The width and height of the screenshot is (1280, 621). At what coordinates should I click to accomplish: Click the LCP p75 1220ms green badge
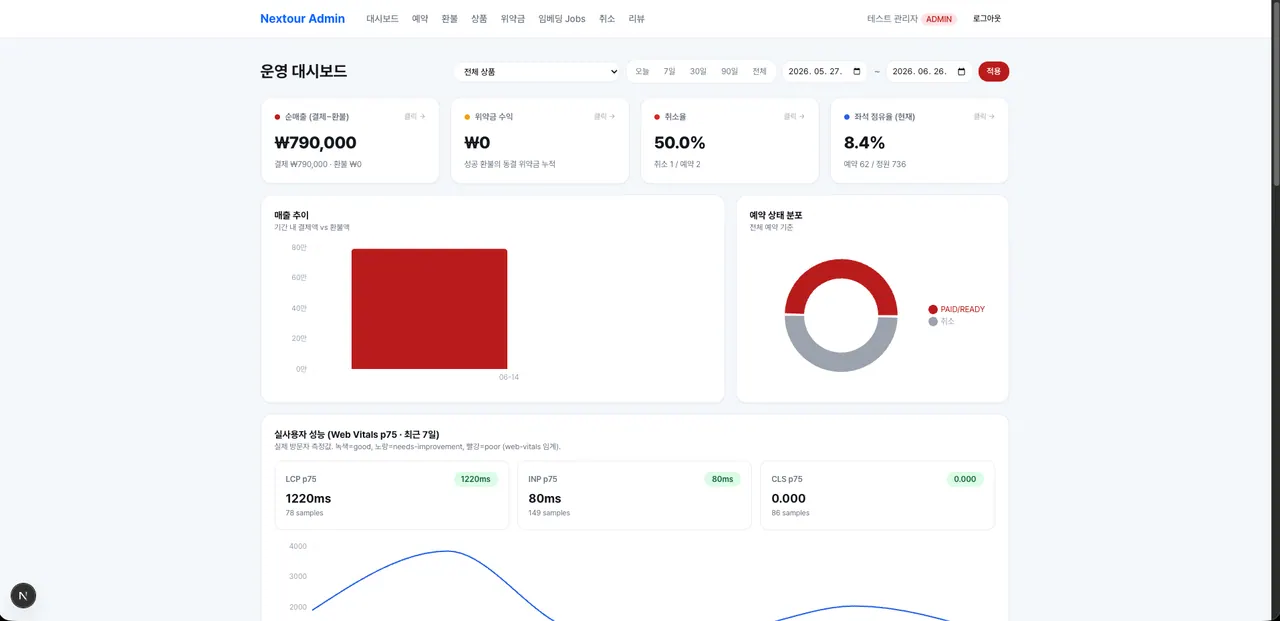coord(475,479)
